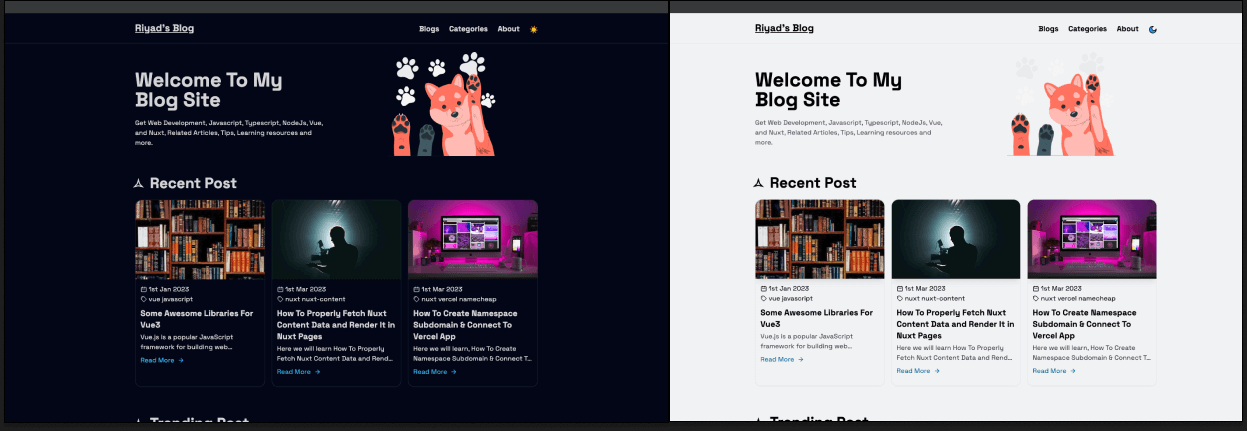Click Read More on light Nuxt Content card
Viewport: 1247px width, 431px height.
click(x=915, y=371)
